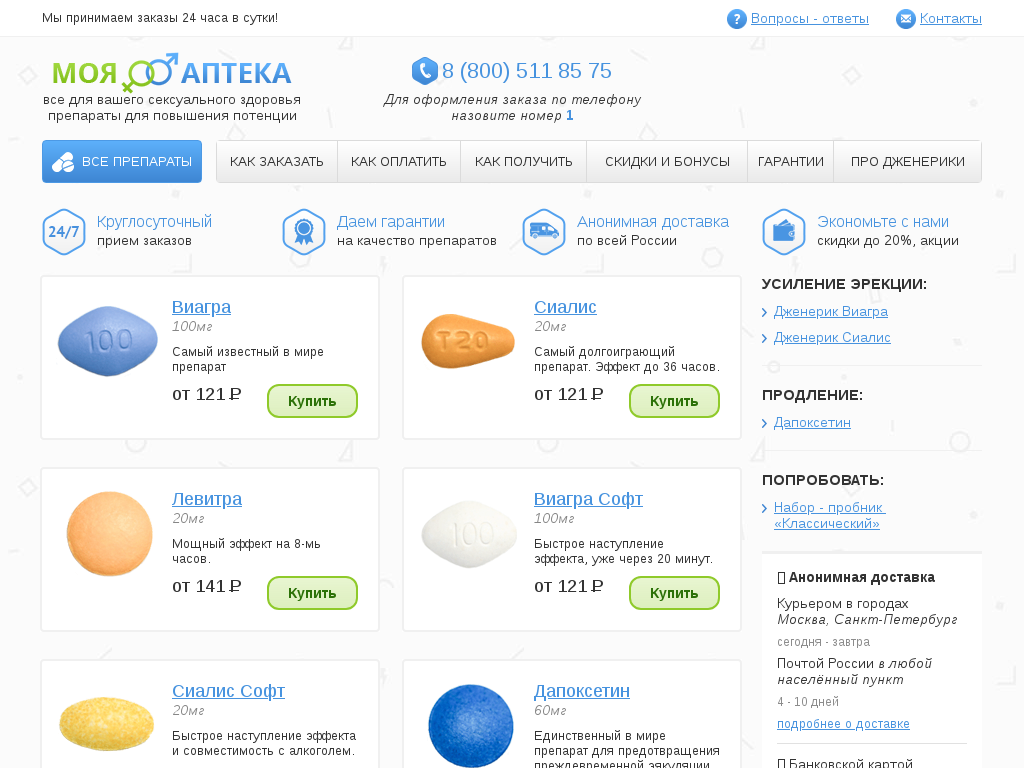Click the Мы принимаем заказы 24 часа text

click(x=160, y=18)
